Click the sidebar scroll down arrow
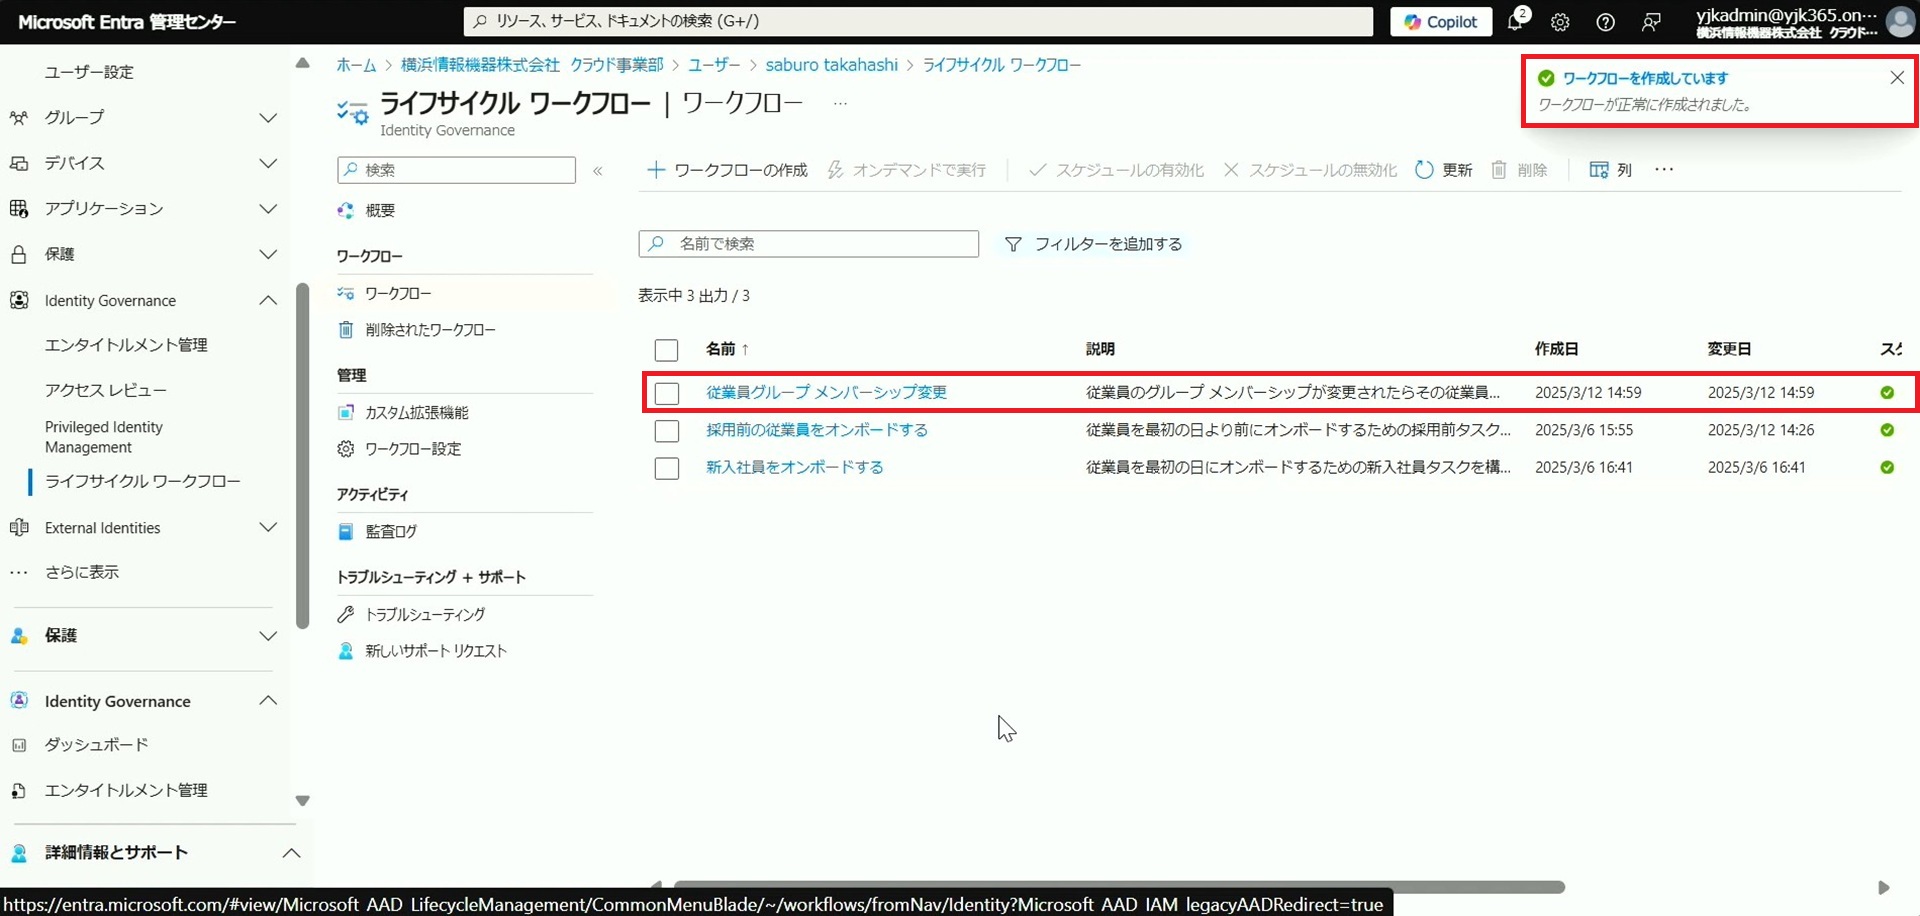This screenshot has height=916, width=1920. coord(303,801)
